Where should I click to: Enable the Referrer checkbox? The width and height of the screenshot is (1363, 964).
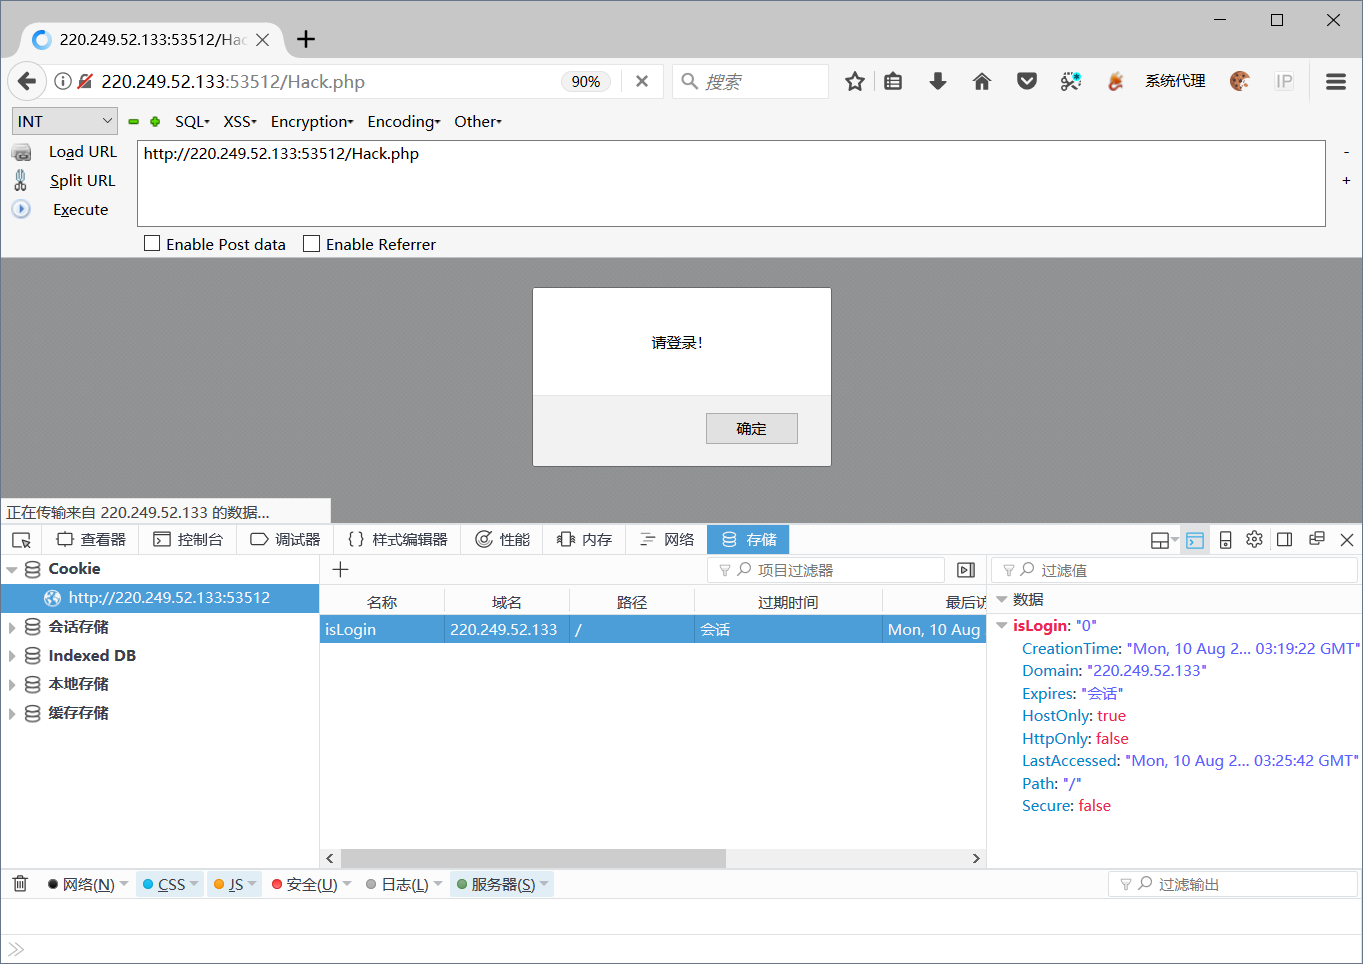(x=310, y=243)
